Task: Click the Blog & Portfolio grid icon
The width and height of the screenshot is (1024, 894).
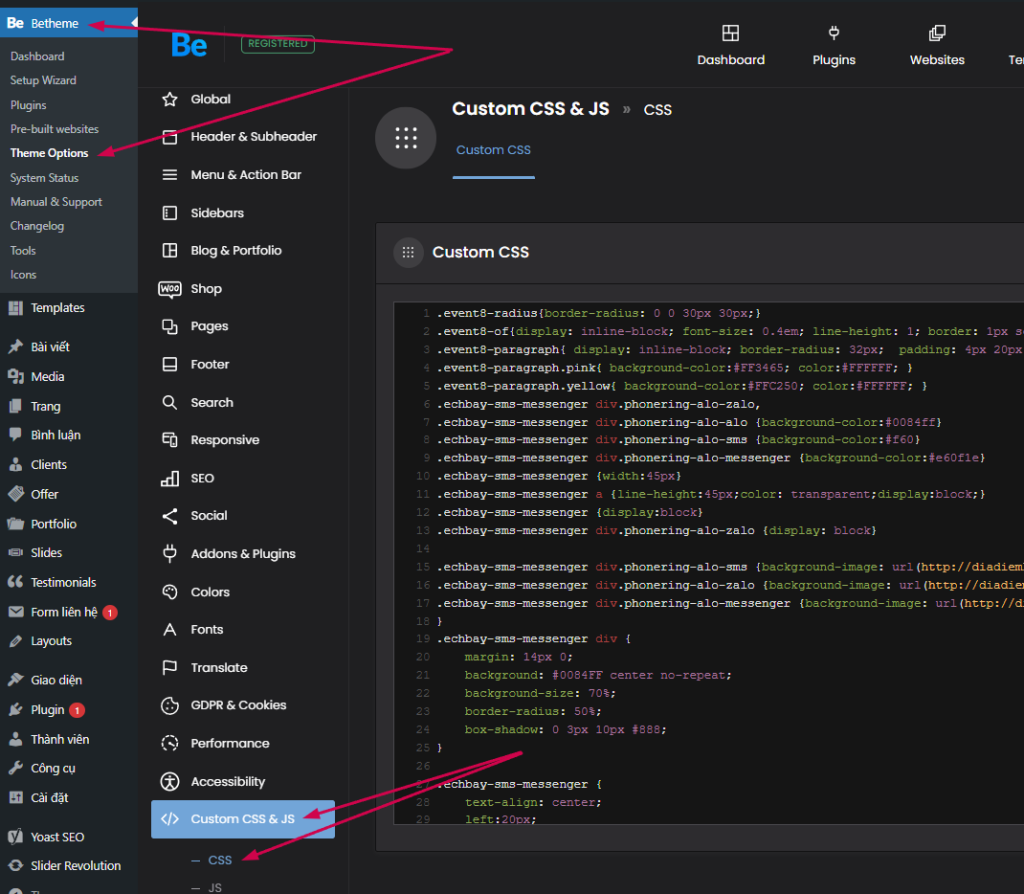Action: [170, 251]
